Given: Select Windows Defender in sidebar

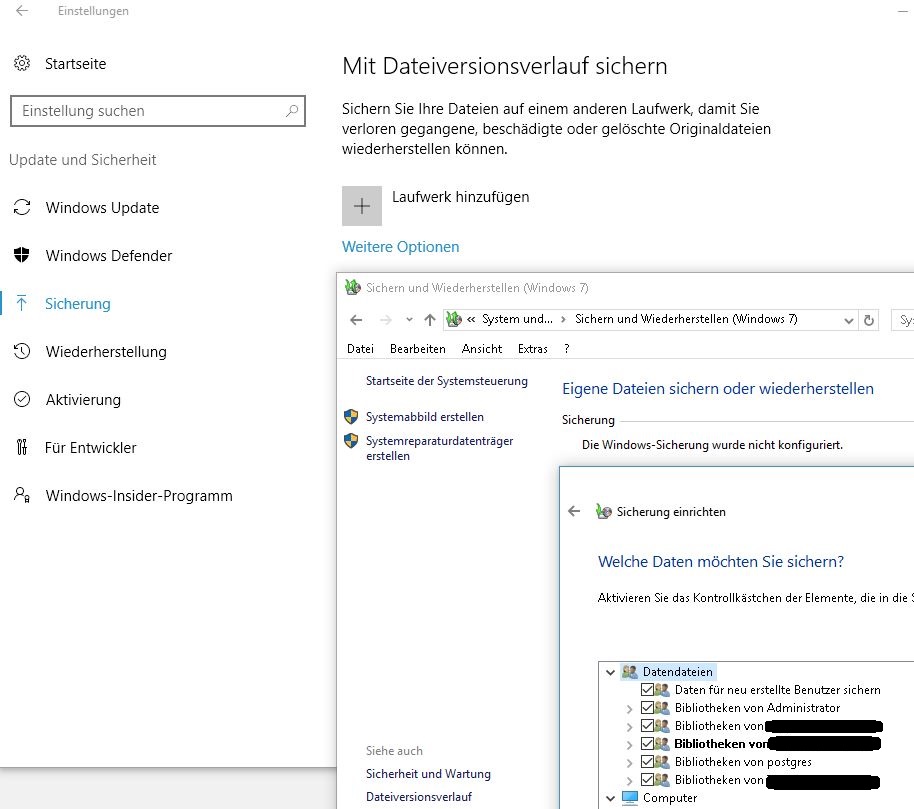Looking at the screenshot, I should pyautogui.click(x=108, y=255).
